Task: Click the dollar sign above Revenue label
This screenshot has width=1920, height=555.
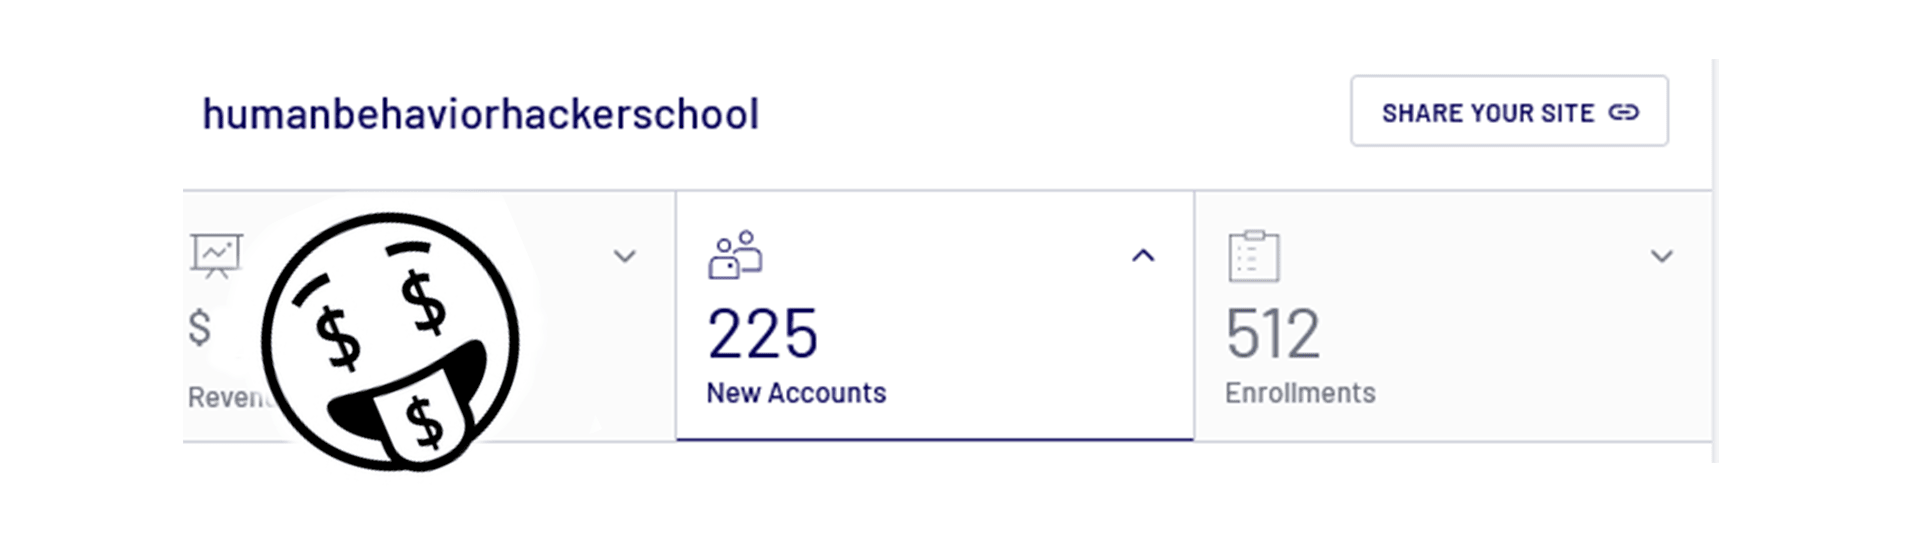Action: pyautogui.click(x=200, y=328)
